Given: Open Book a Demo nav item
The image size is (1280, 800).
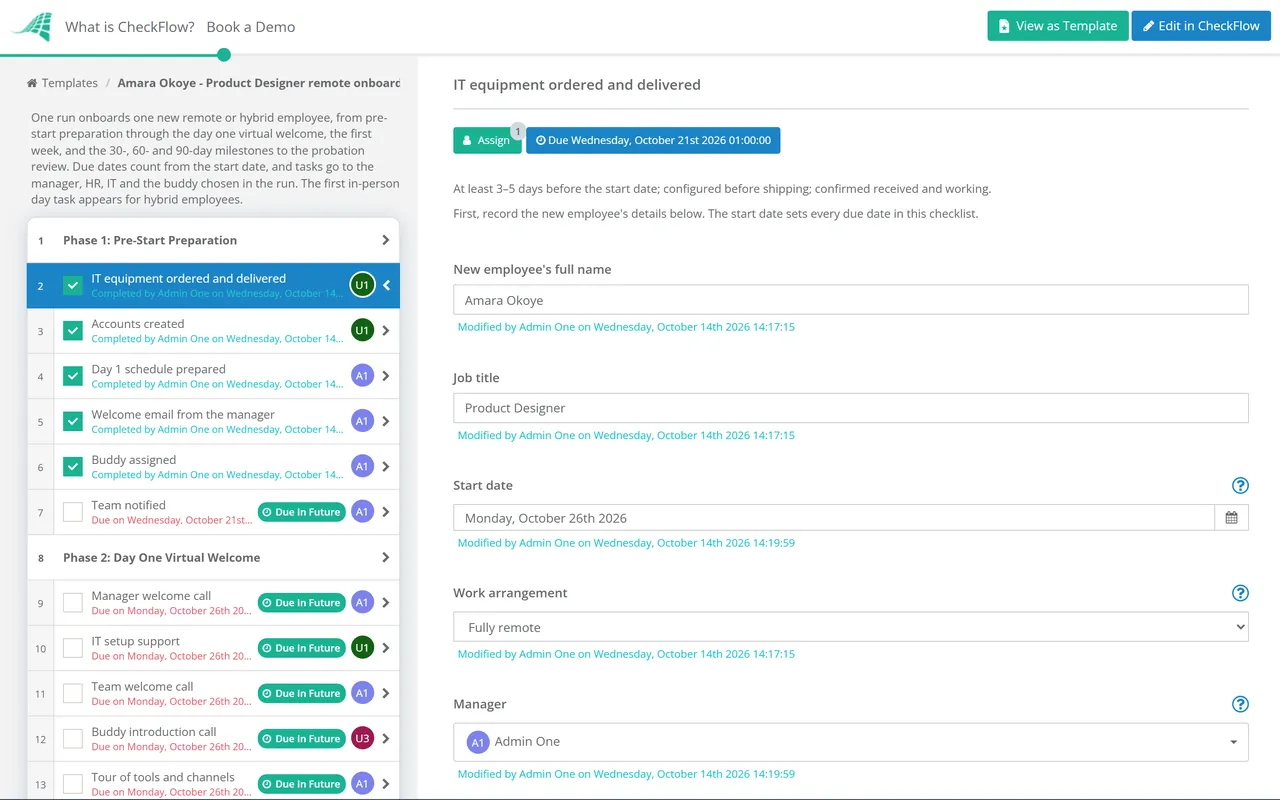Looking at the screenshot, I should (x=251, y=27).
